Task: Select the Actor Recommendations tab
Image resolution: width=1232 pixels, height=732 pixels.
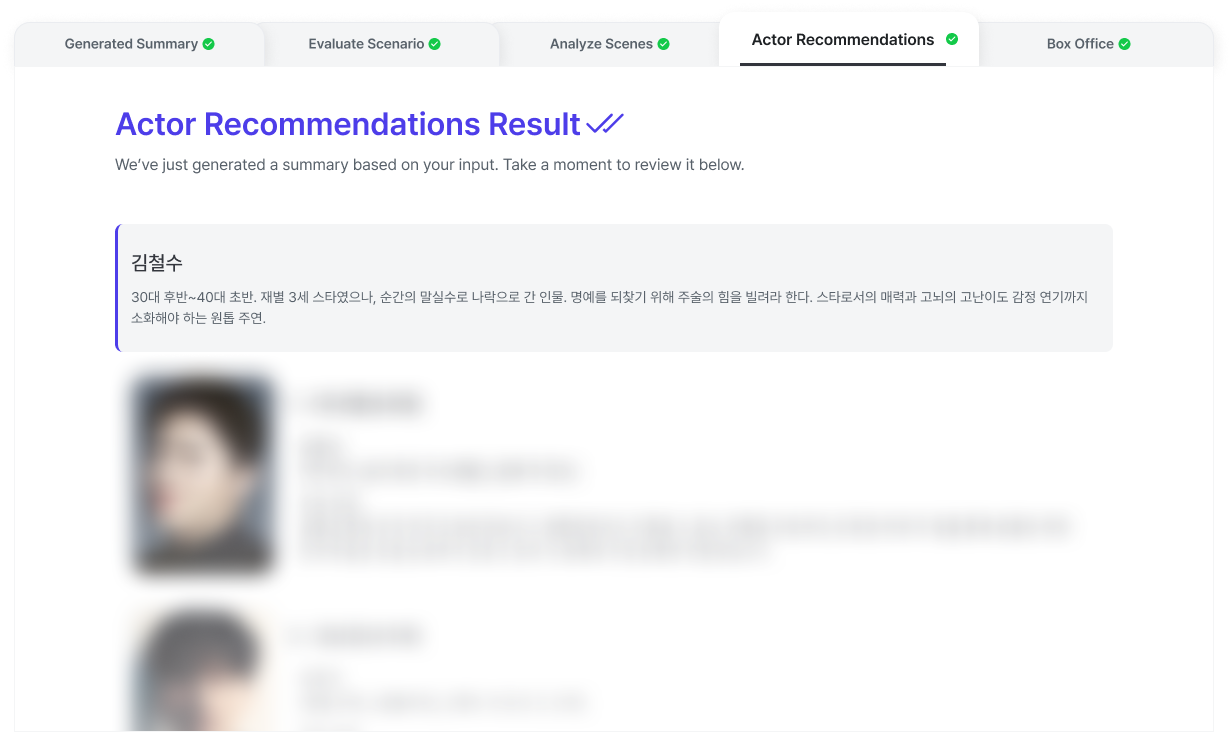Action: click(x=848, y=40)
